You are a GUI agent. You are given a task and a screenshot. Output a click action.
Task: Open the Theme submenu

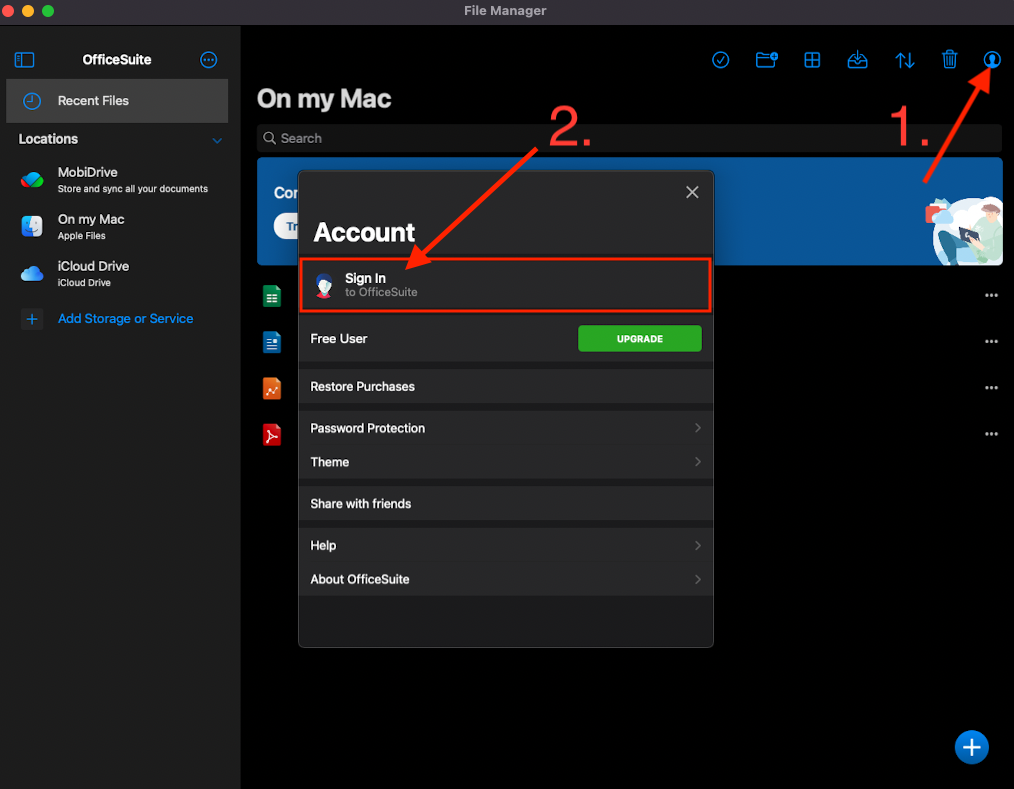(x=505, y=462)
